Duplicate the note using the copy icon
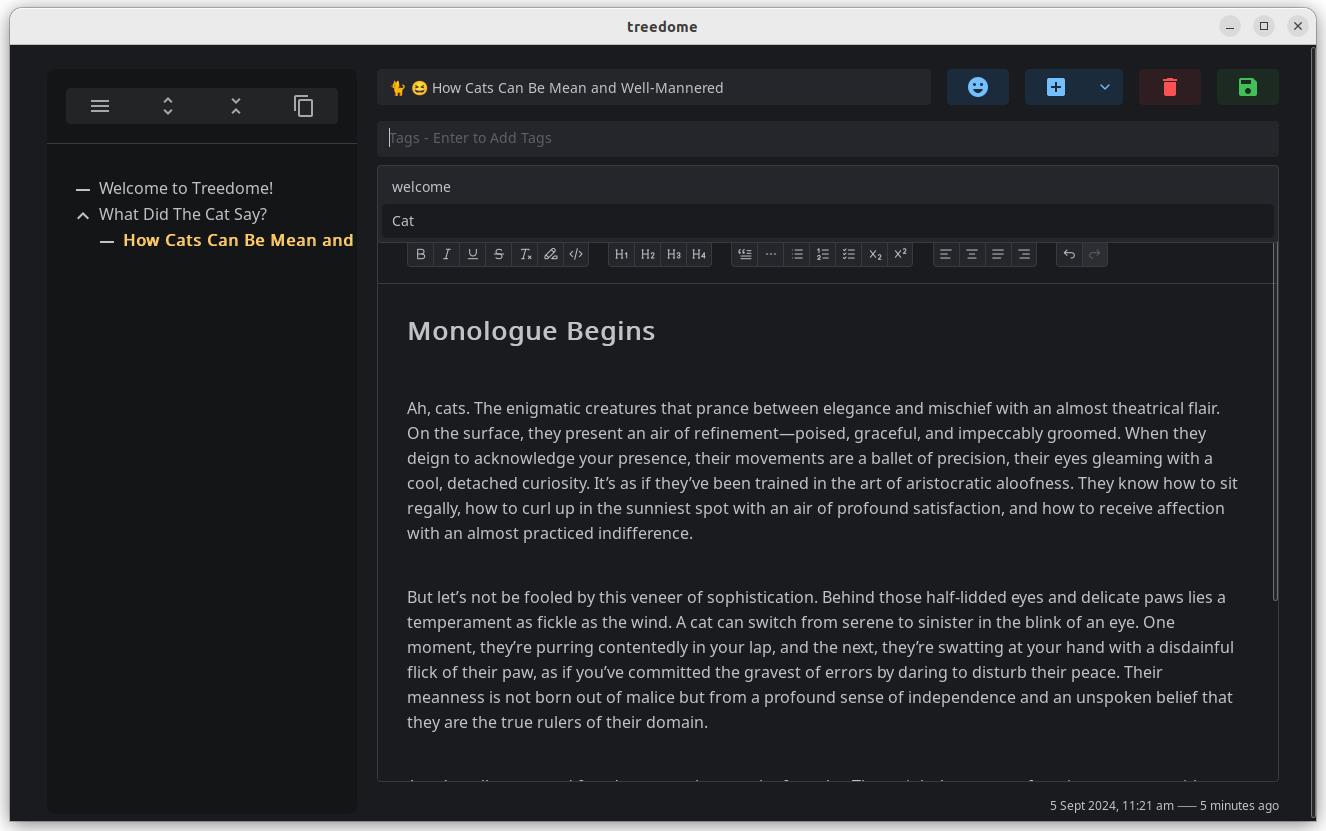Image resolution: width=1326 pixels, height=831 pixels. click(303, 105)
